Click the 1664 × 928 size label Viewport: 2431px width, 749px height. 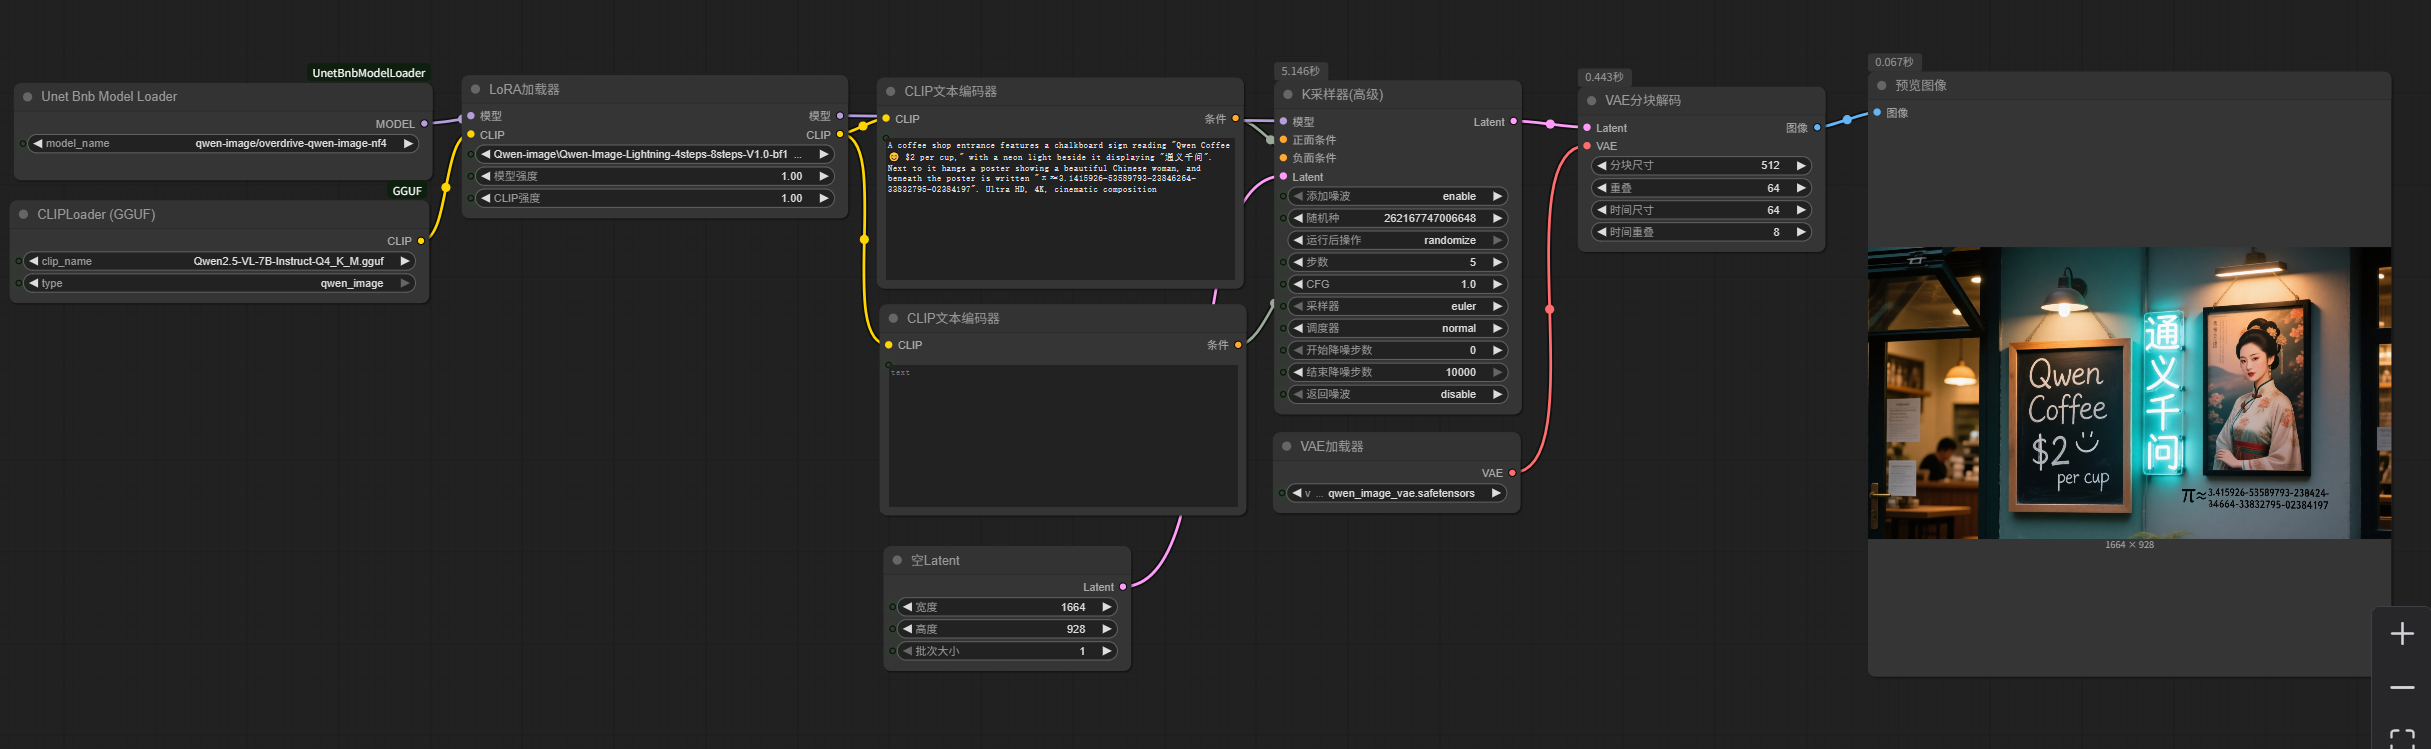coord(2129,545)
